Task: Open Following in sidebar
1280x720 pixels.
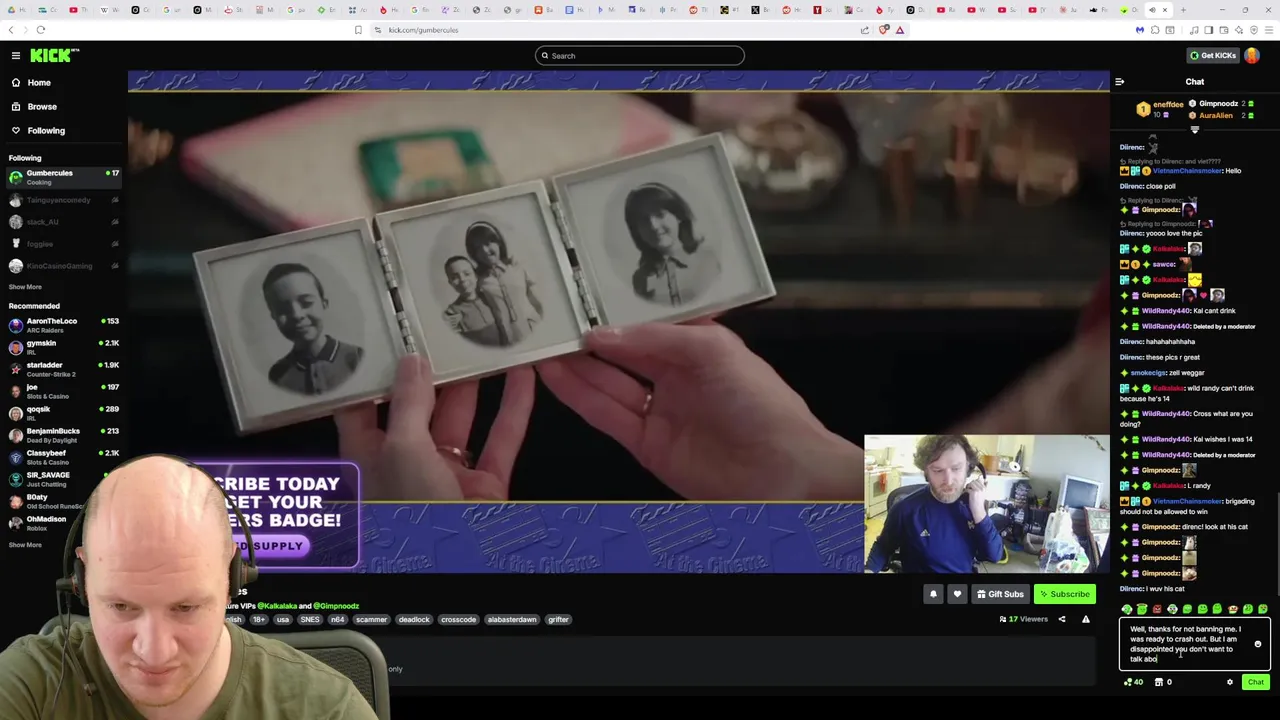Action: (x=45, y=130)
